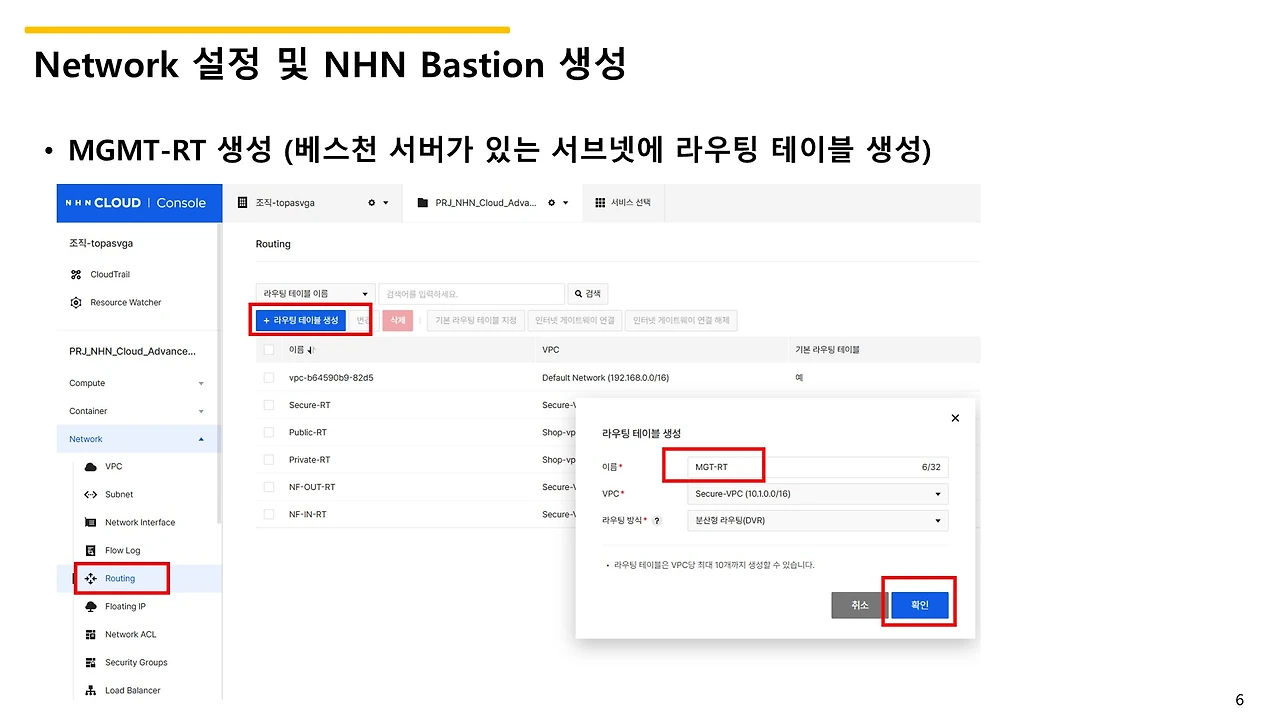Image resolution: width=1280 pixels, height=720 pixels.
Task: Open Network Interface in the sidebar
Action: point(140,522)
